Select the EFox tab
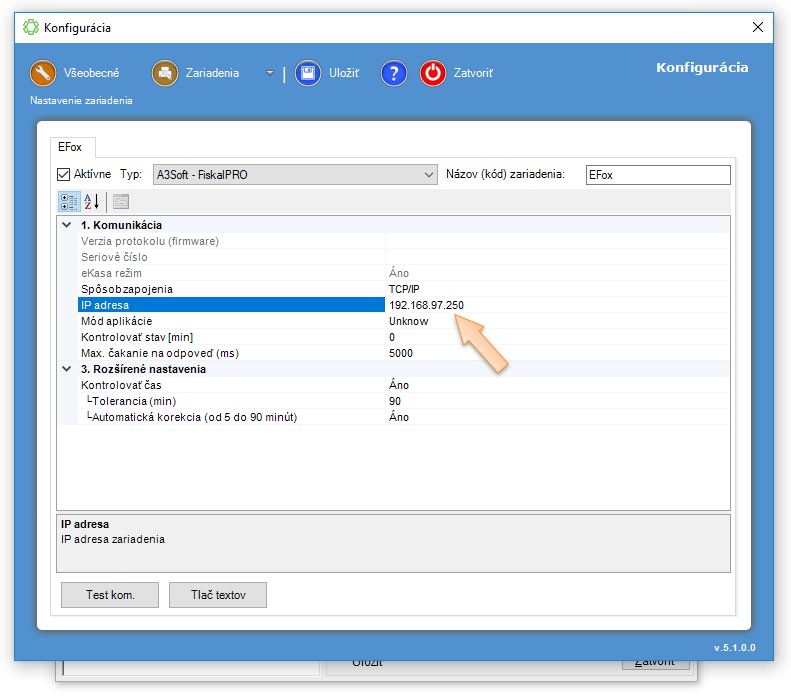This screenshot has height=697, width=791. [x=71, y=146]
